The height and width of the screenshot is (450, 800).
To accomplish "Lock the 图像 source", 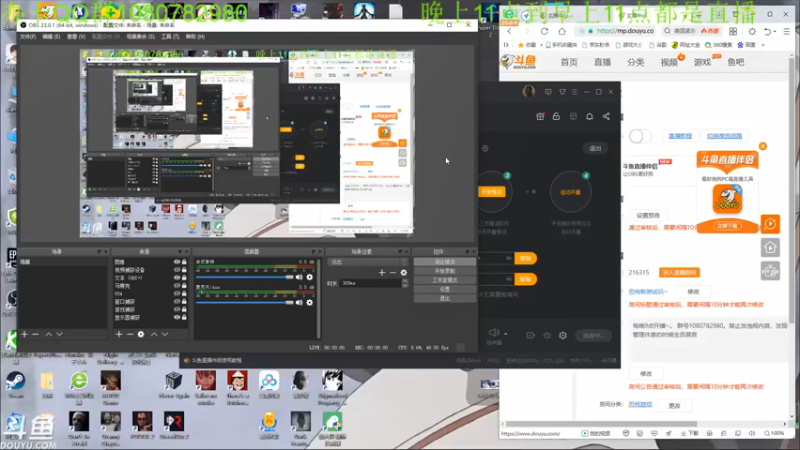I will 184,262.
